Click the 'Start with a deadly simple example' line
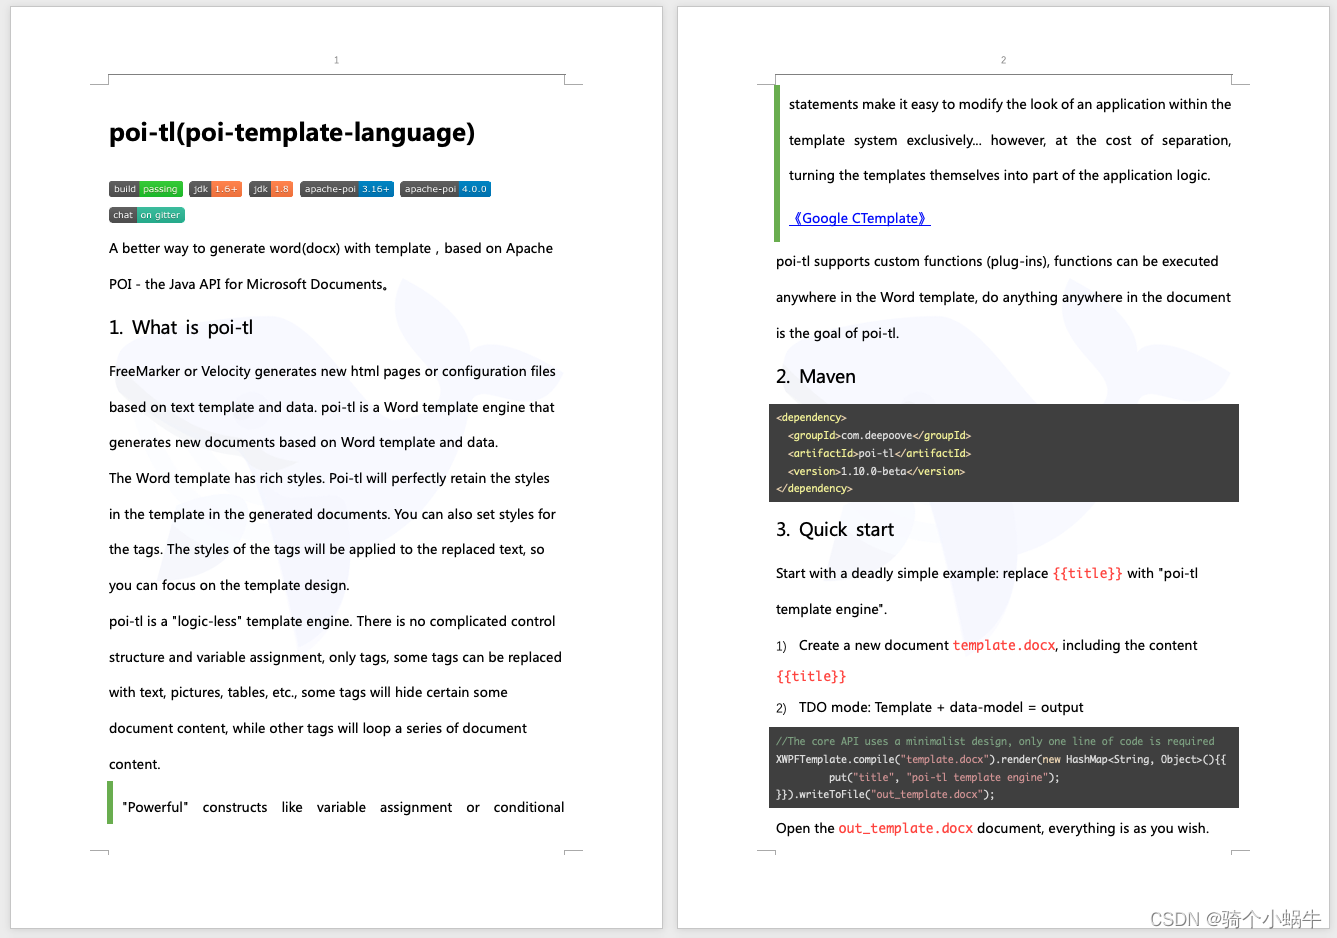 coord(987,573)
